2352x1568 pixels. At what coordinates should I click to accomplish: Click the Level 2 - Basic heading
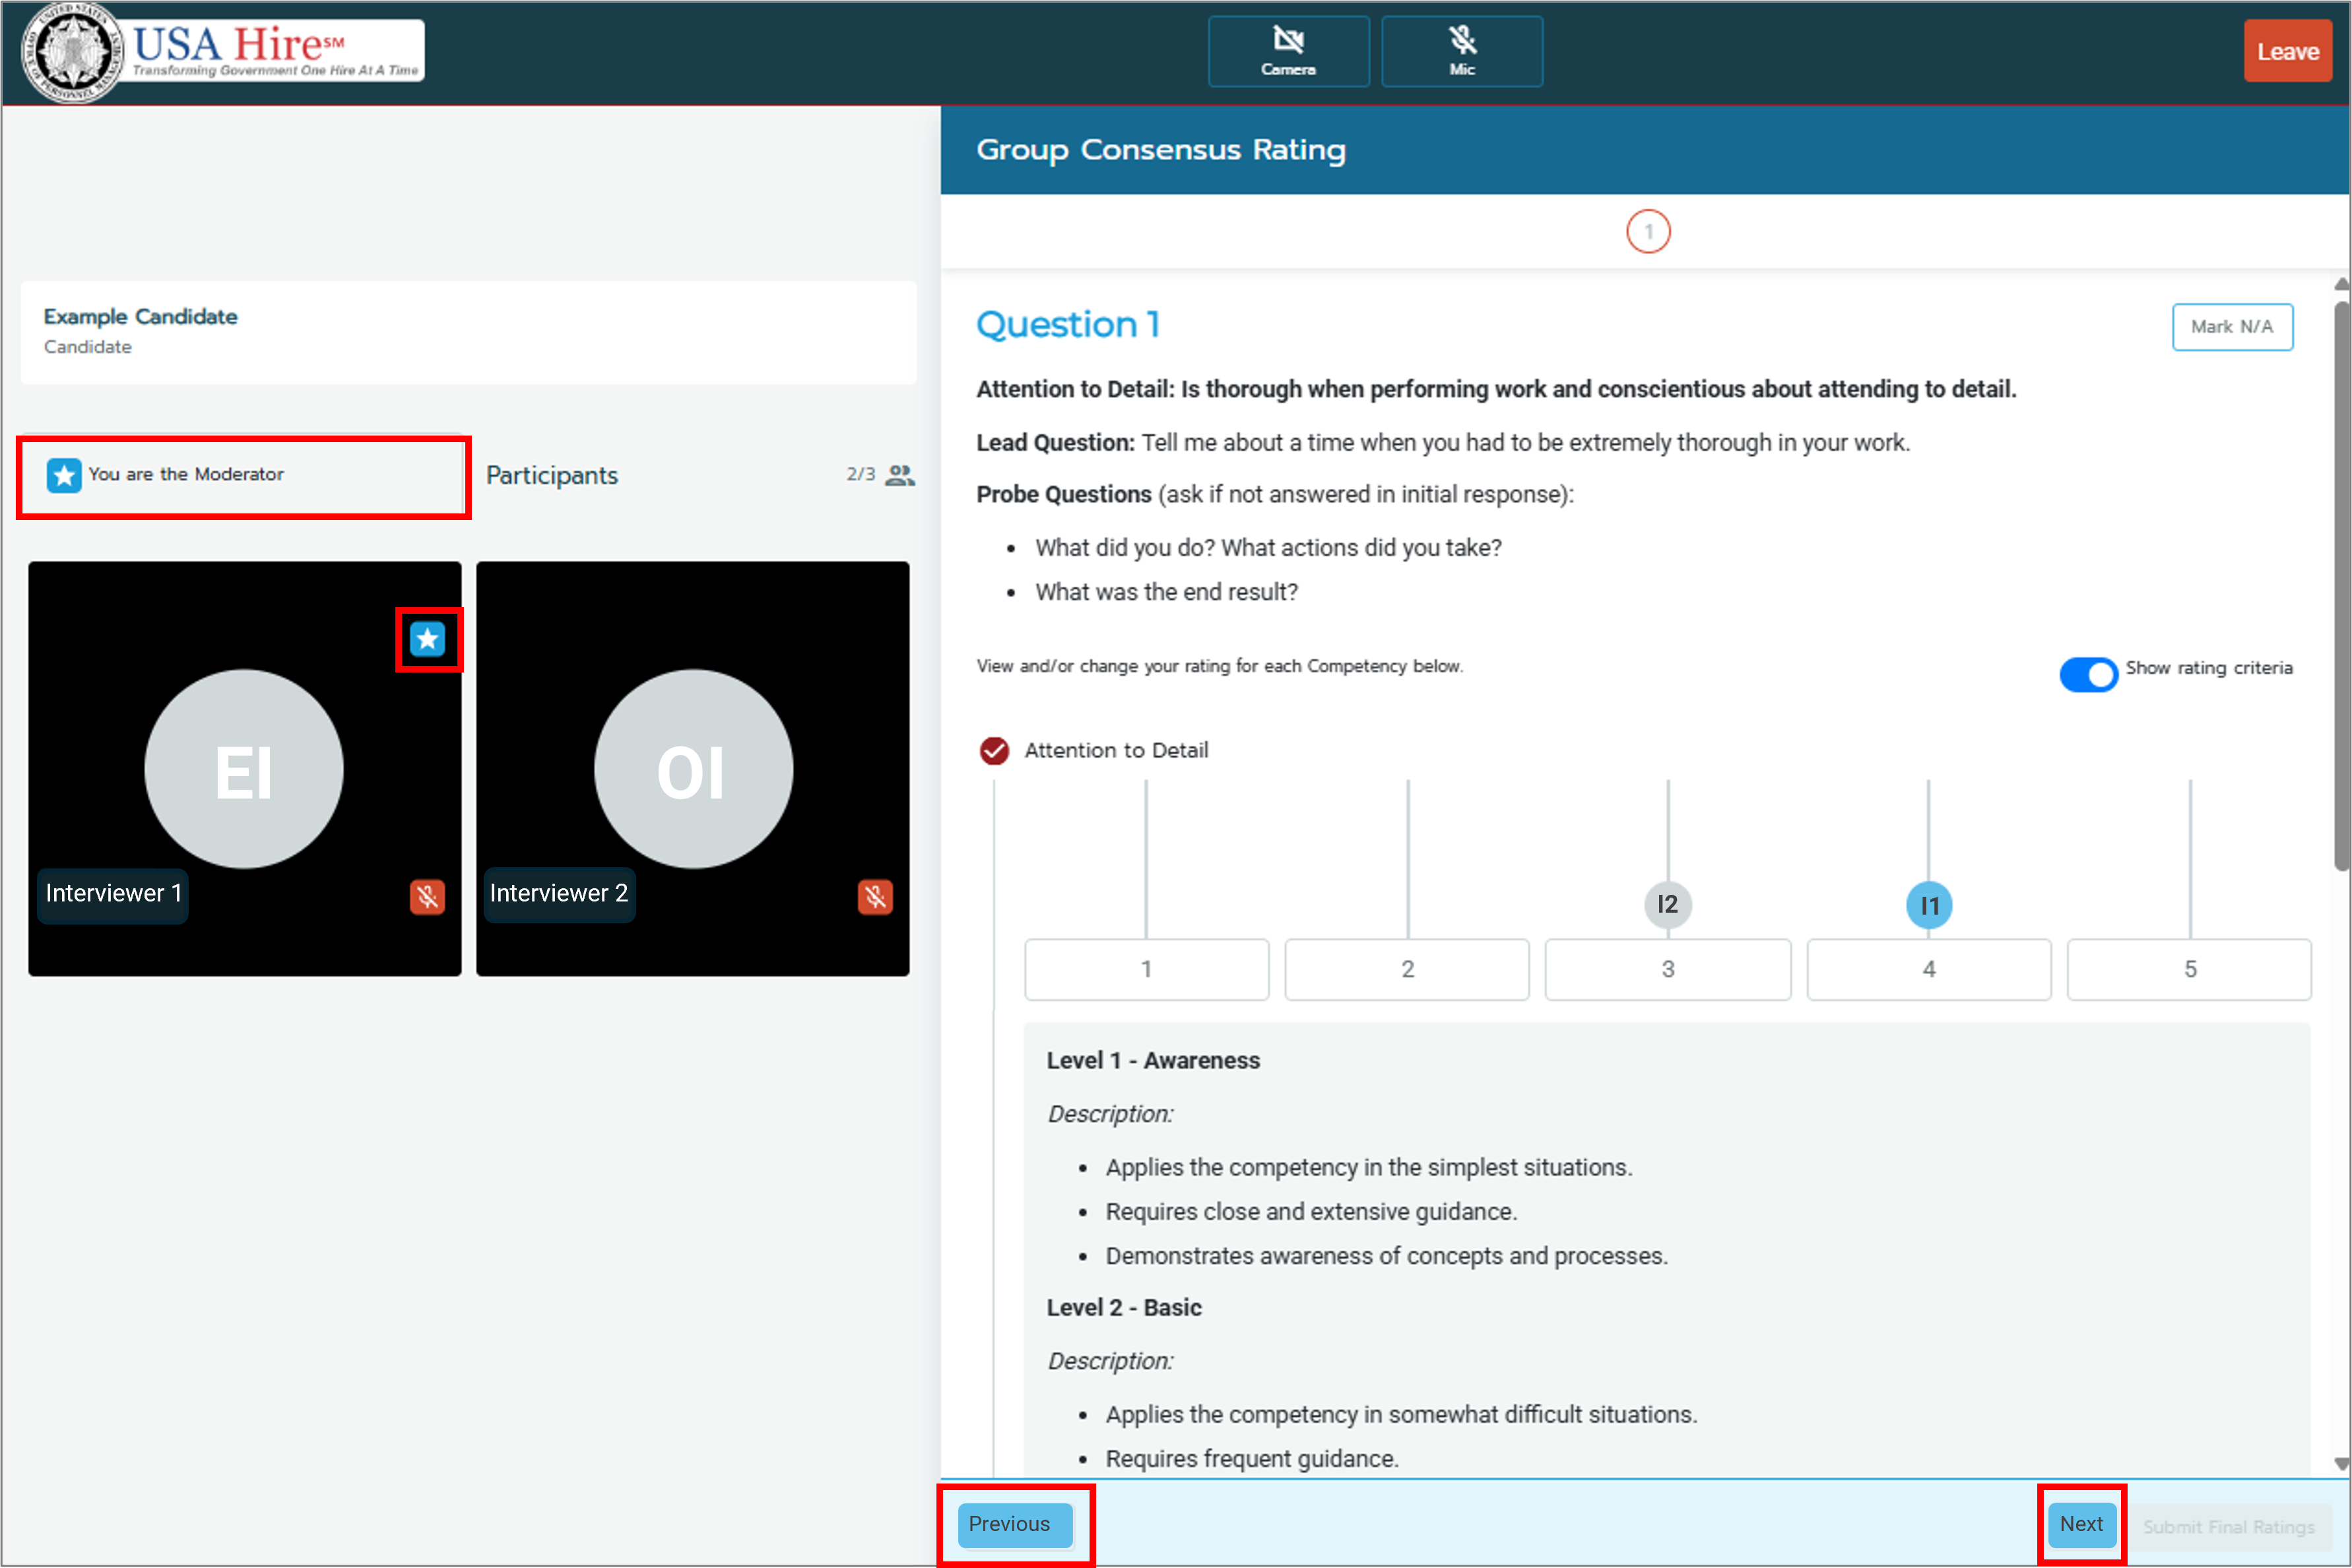tap(1124, 1308)
